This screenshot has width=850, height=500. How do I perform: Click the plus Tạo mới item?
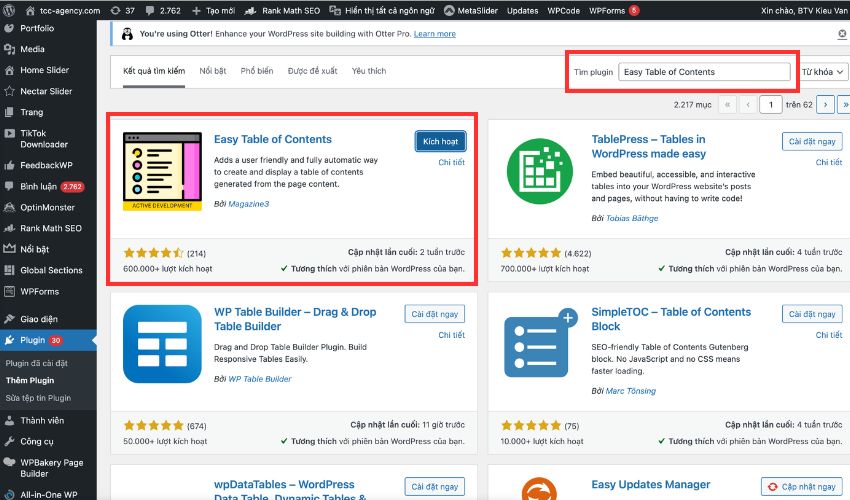pyautogui.click(x=213, y=10)
